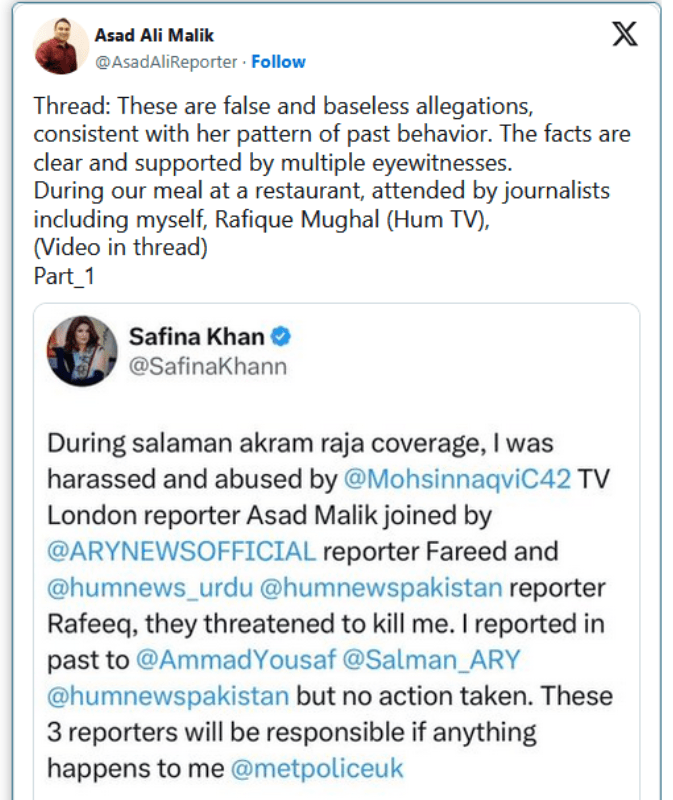Click the @AsadAliReporter handle
This screenshot has width=673, height=800.
(165, 62)
